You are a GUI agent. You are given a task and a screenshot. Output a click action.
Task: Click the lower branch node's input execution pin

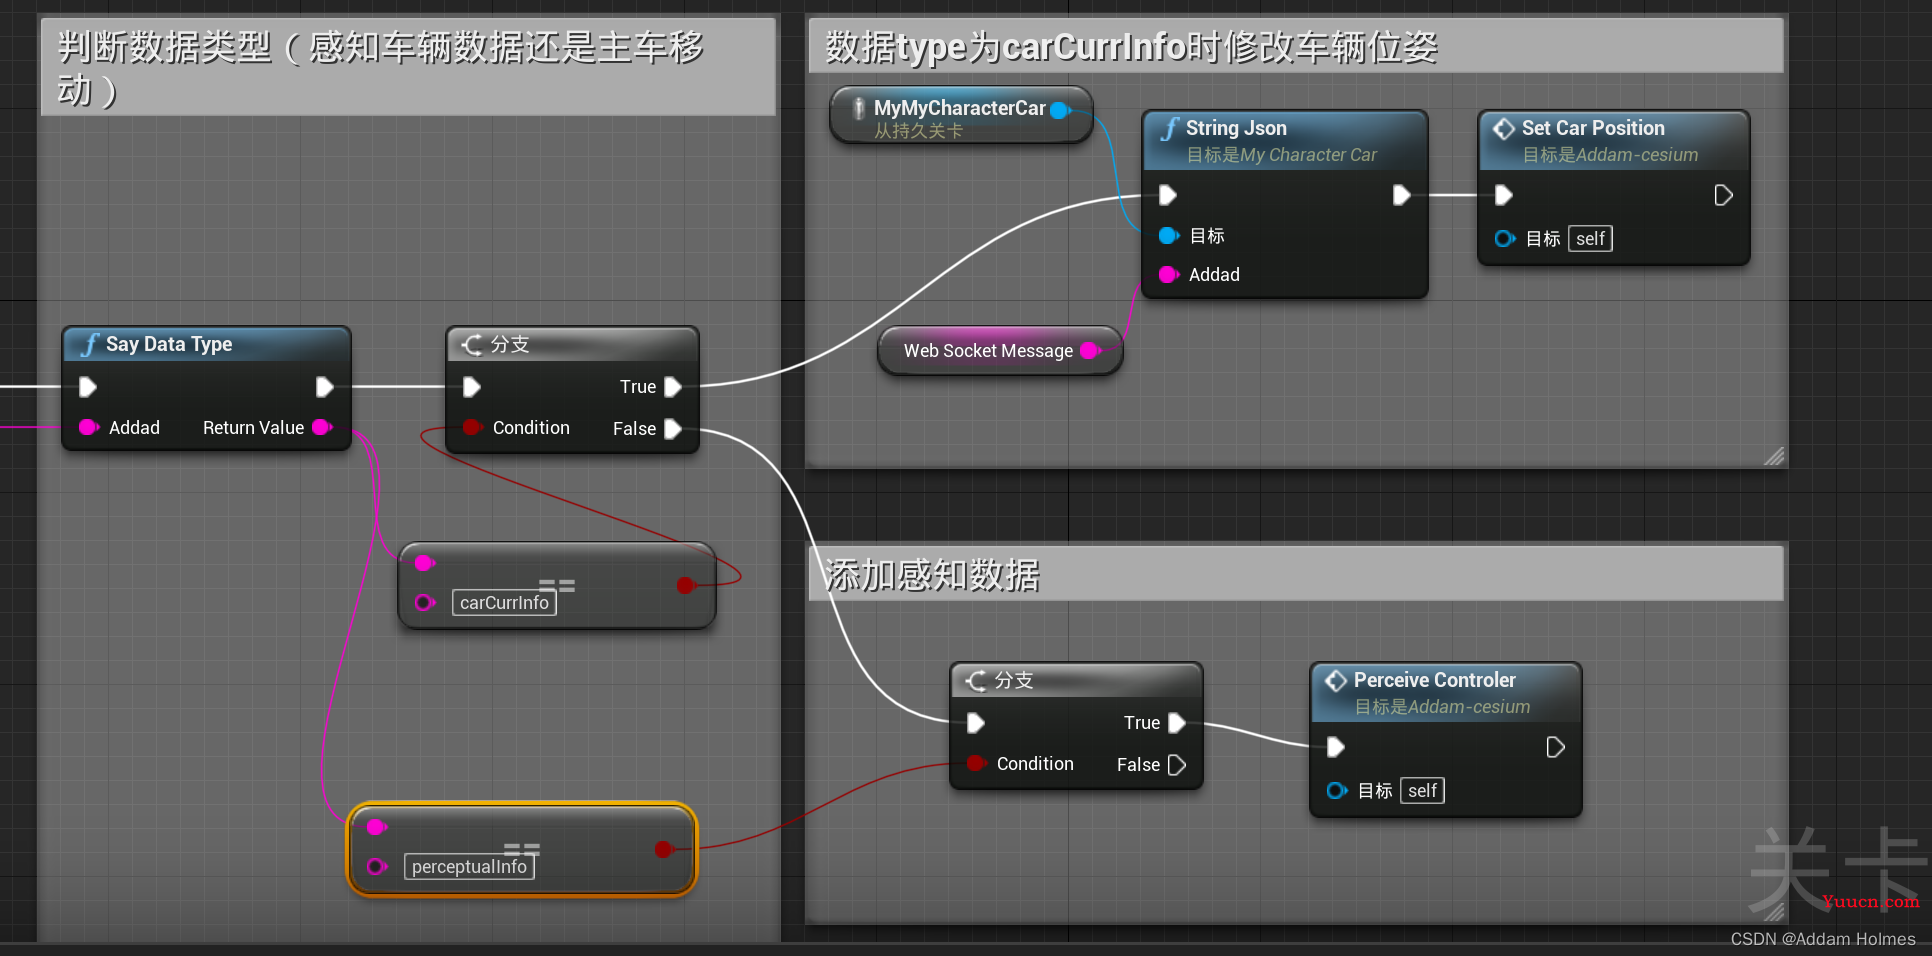[976, 723]
